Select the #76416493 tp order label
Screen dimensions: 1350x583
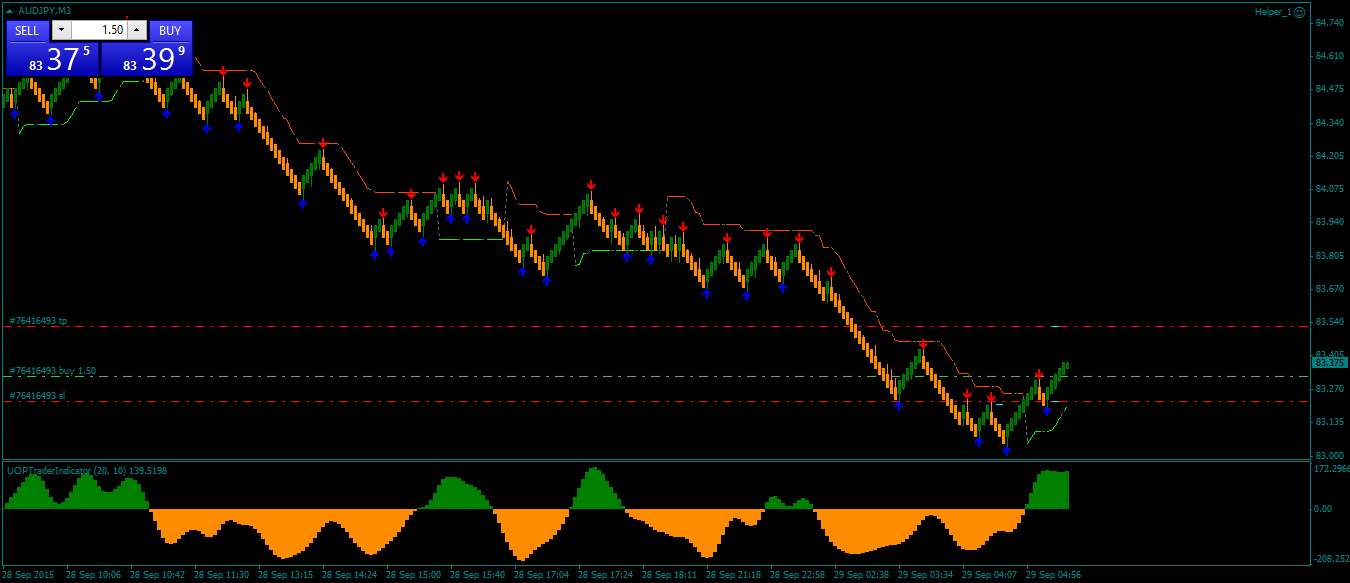pyautogui.click(x=38, y=321)
